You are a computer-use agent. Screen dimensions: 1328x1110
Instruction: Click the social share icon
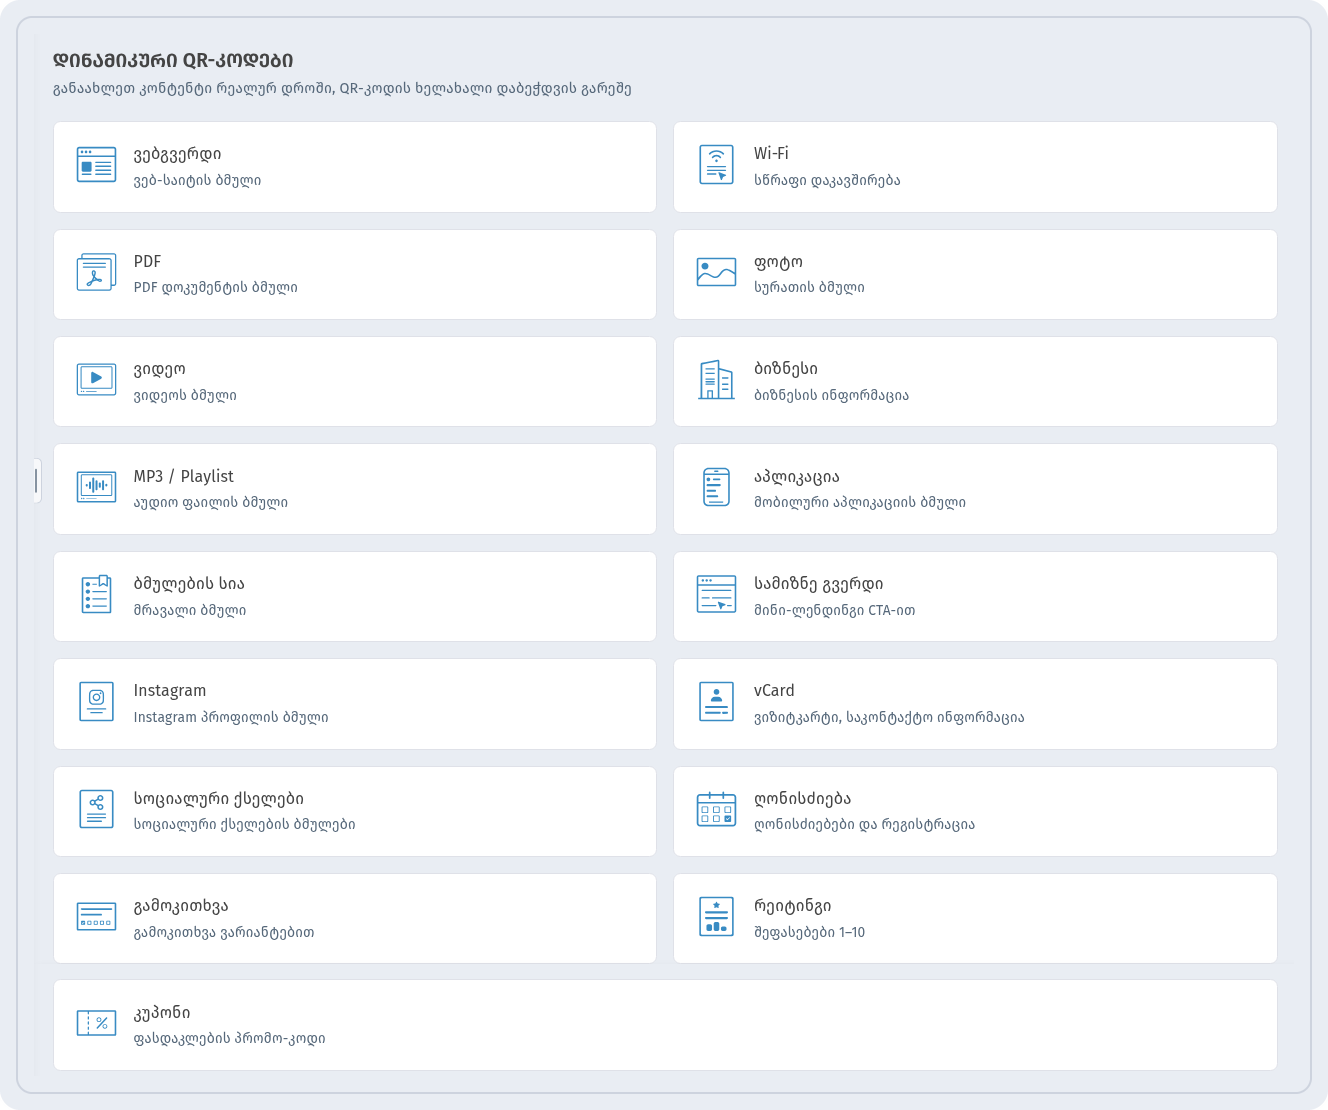pyautogui.click(x=96, y=809)
